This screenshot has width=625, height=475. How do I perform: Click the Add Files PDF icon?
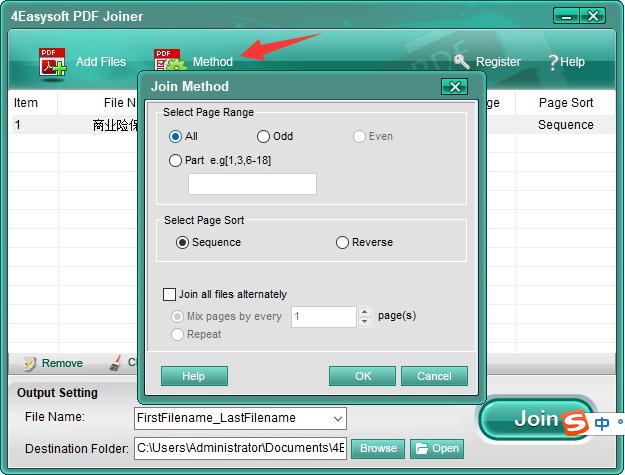52,62
